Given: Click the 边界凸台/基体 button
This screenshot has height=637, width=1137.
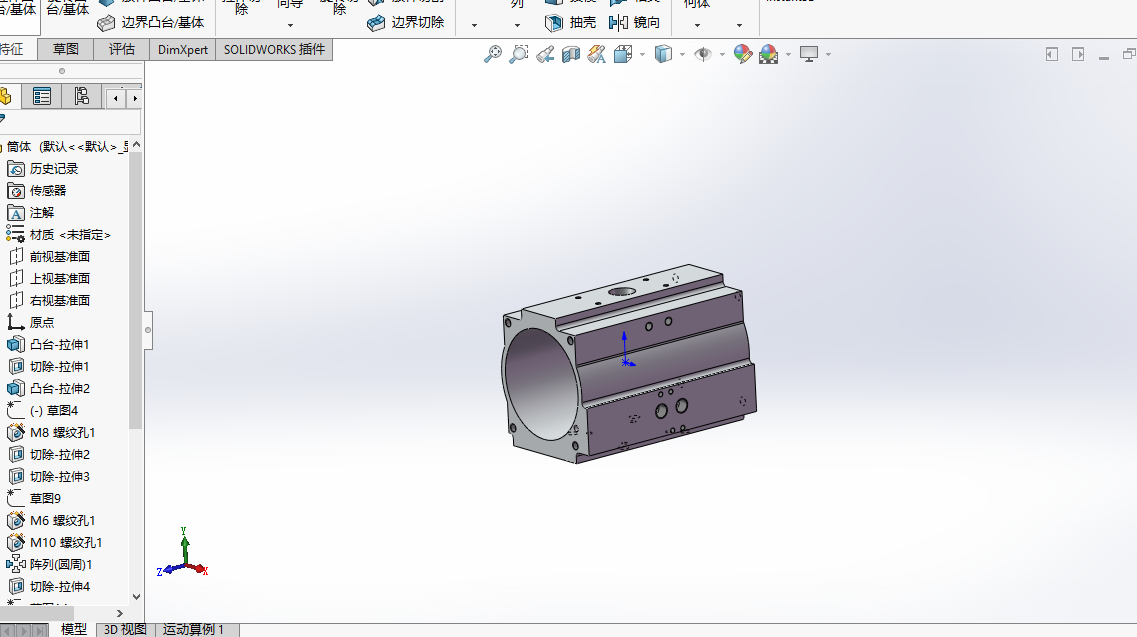Looking at the screenshot, I should [x=151, y=22].
